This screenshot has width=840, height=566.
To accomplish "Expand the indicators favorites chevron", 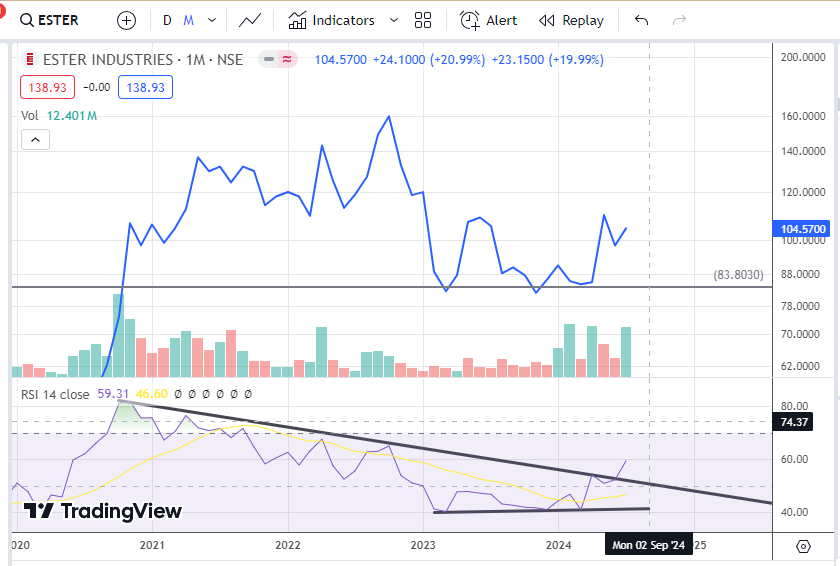I will 394,20.
